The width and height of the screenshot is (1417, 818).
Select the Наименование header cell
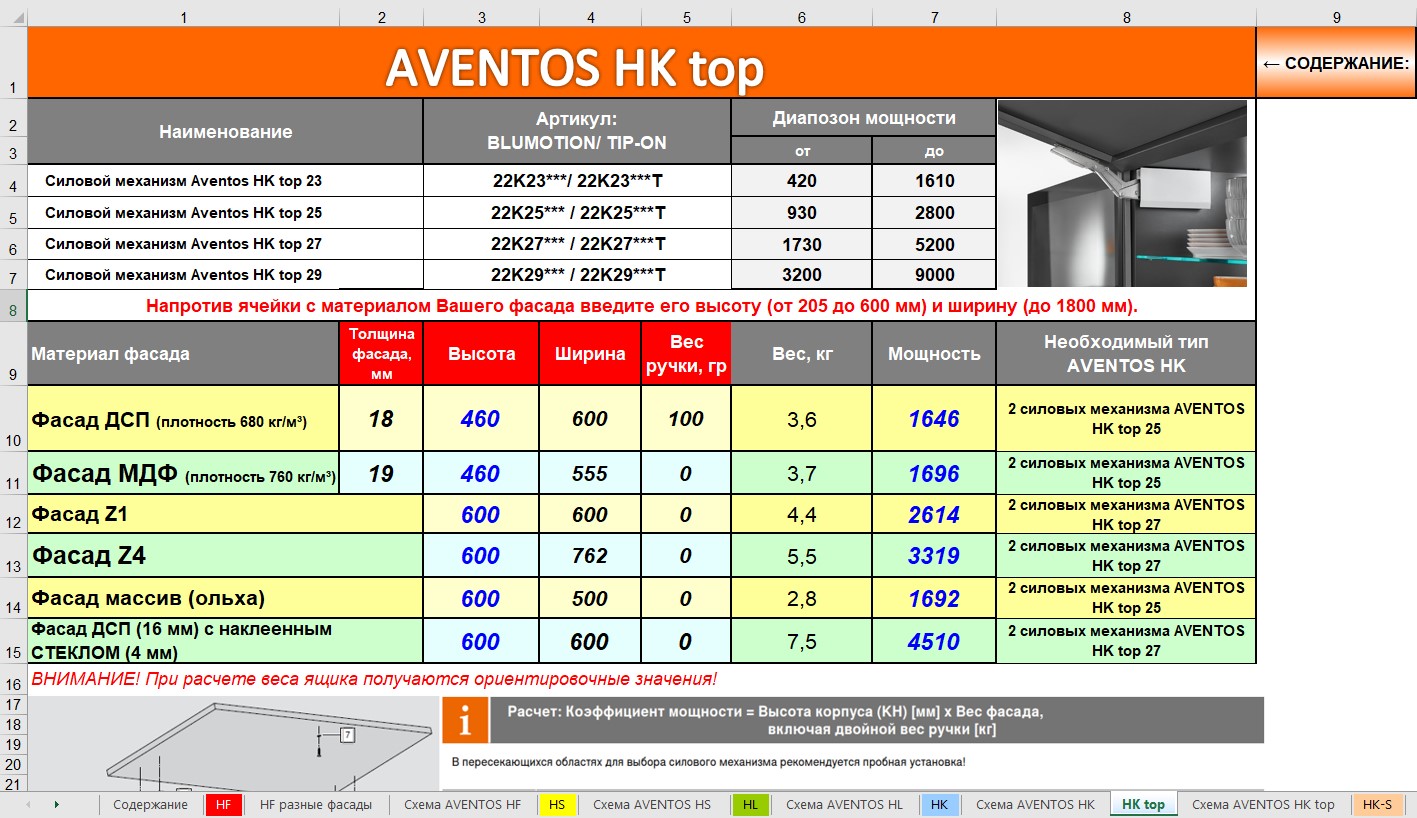tap(225, 132)
